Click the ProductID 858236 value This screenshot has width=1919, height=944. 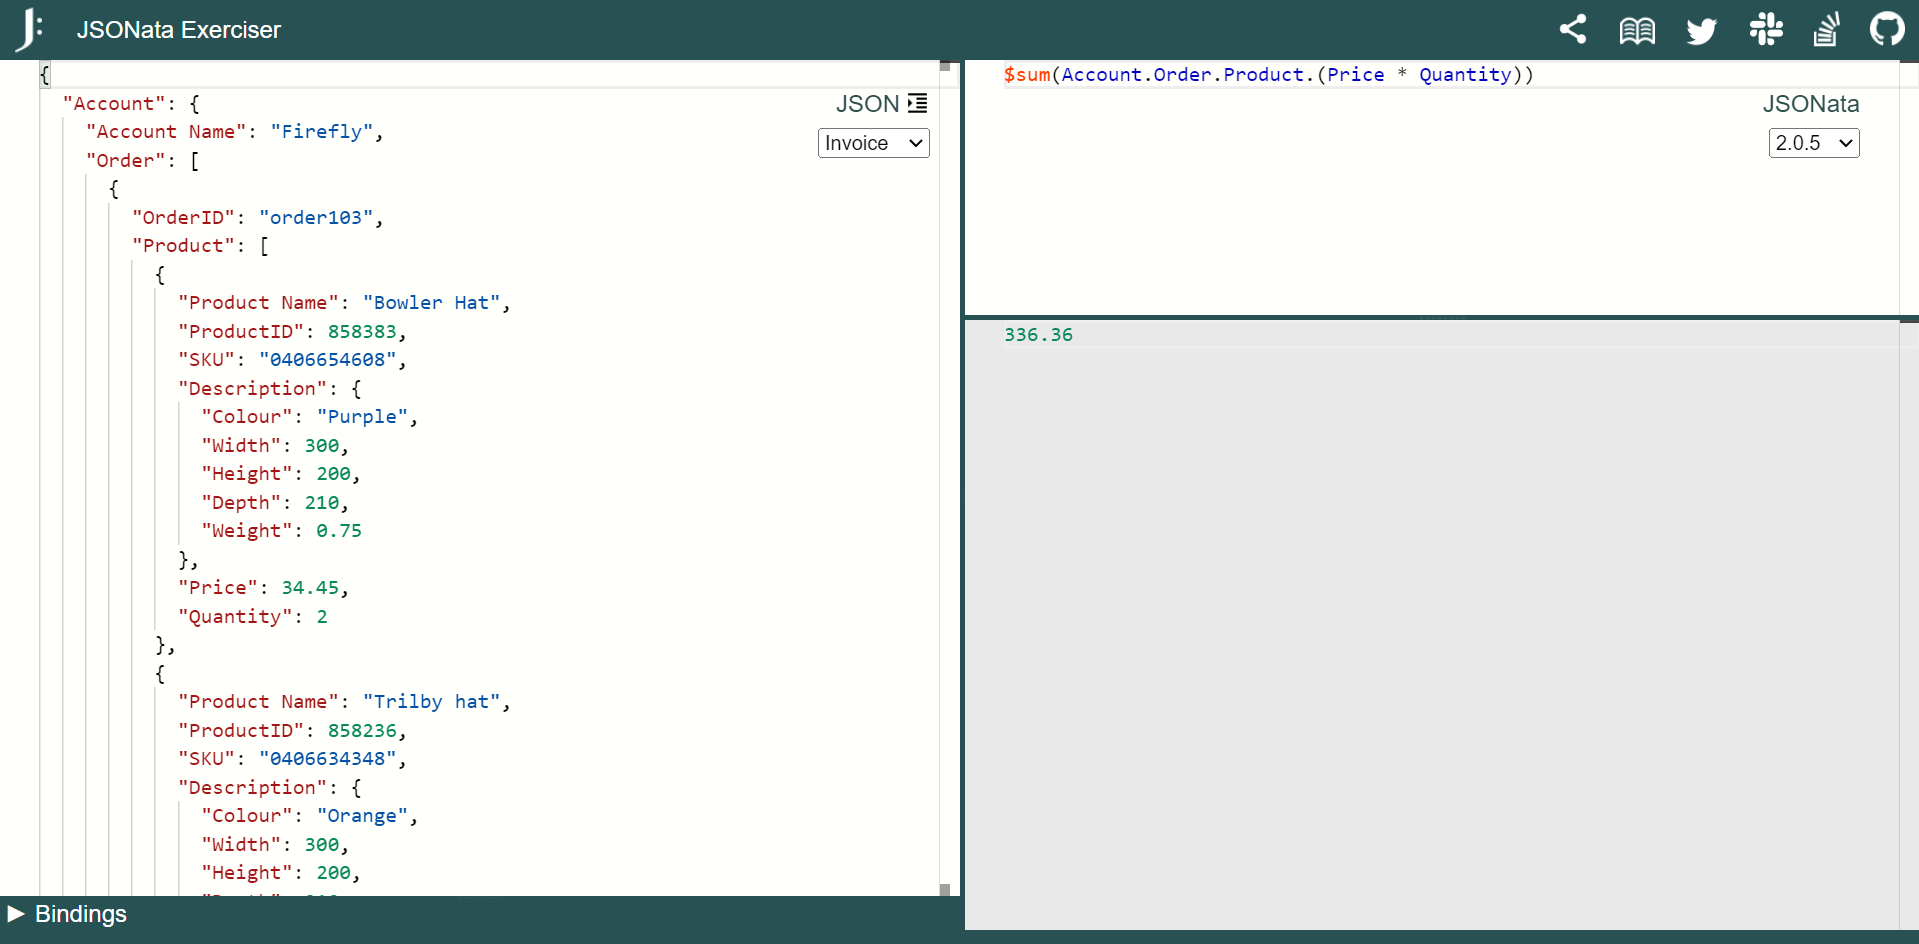pos(362,731)
